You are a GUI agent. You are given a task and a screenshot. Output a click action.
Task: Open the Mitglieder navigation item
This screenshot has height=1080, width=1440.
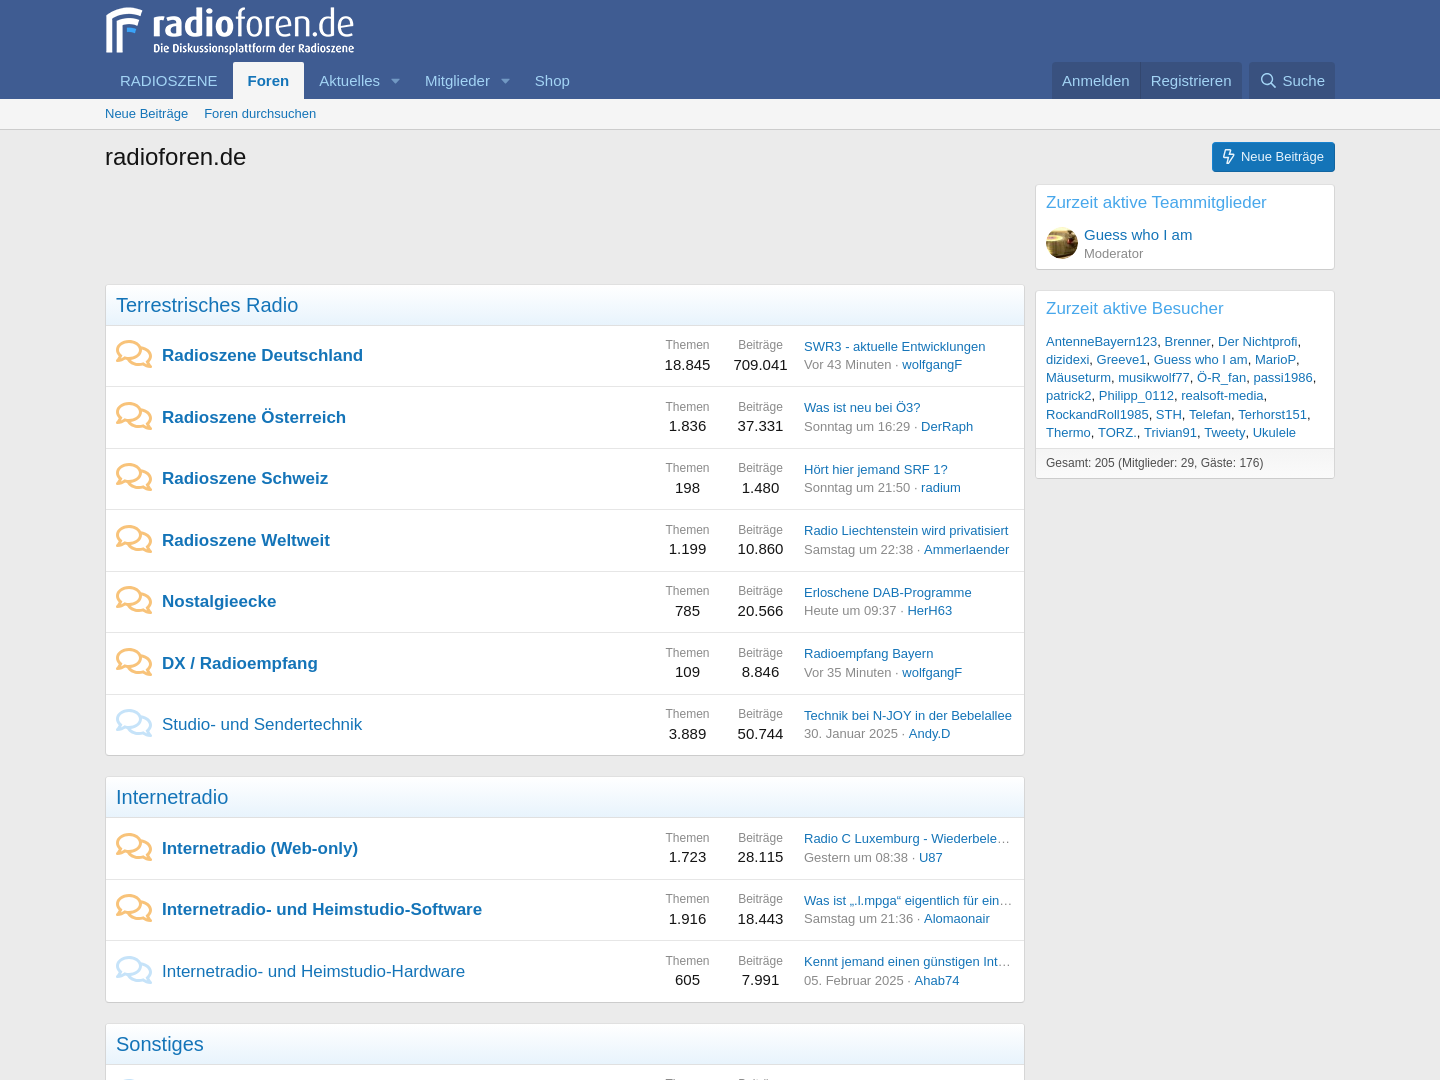pos(457,81)
